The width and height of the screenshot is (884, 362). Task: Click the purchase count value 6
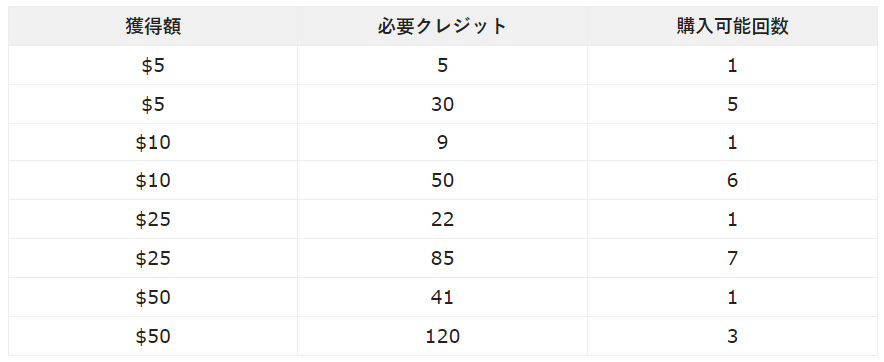[x=732, y=180]
